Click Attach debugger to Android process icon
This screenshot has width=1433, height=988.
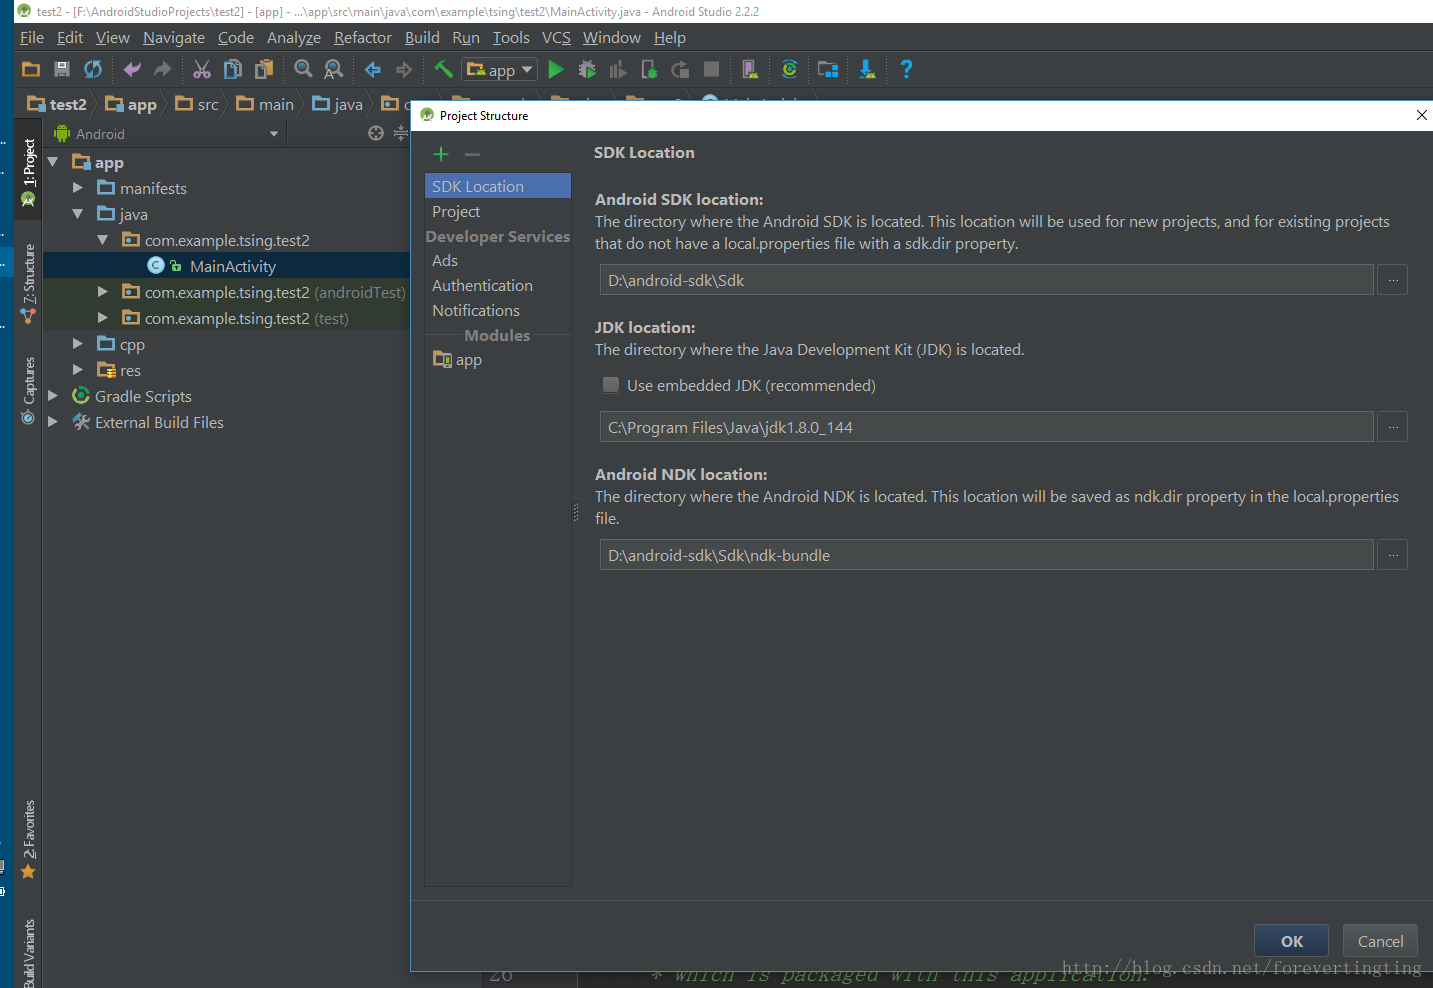click(x=649, y=69)
